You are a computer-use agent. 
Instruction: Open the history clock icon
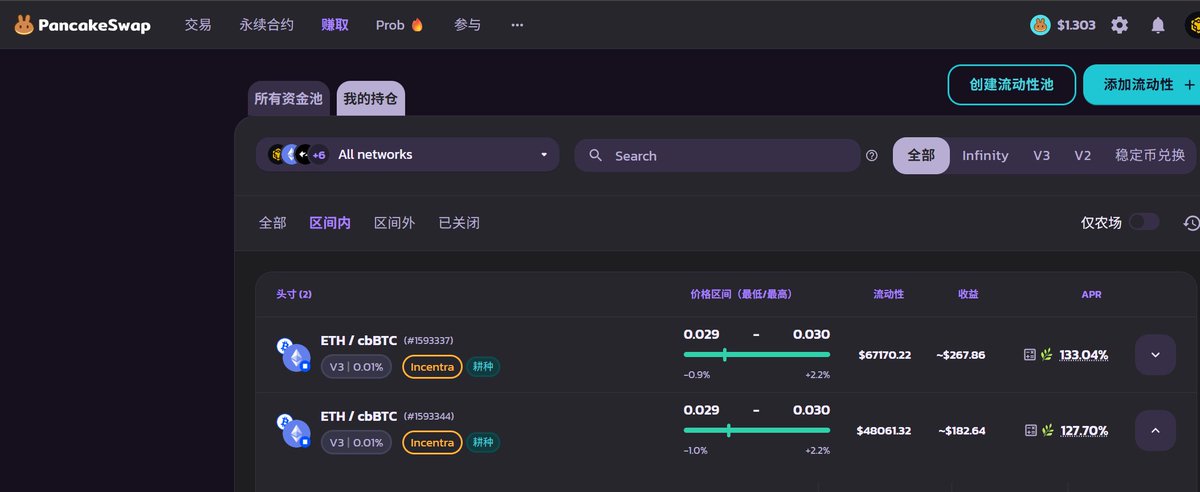coord(1191,222)
